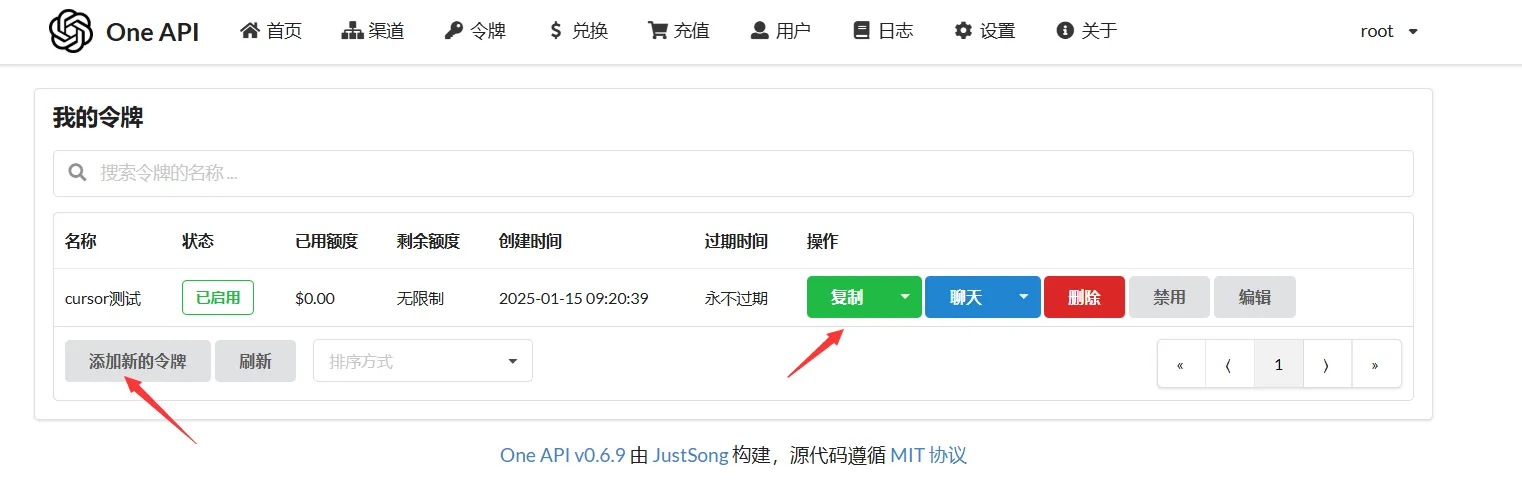Click the magnifier search icon
The height and width of the screenshot is (501, 1522).
pyautogui.click(x=77, y=173)
